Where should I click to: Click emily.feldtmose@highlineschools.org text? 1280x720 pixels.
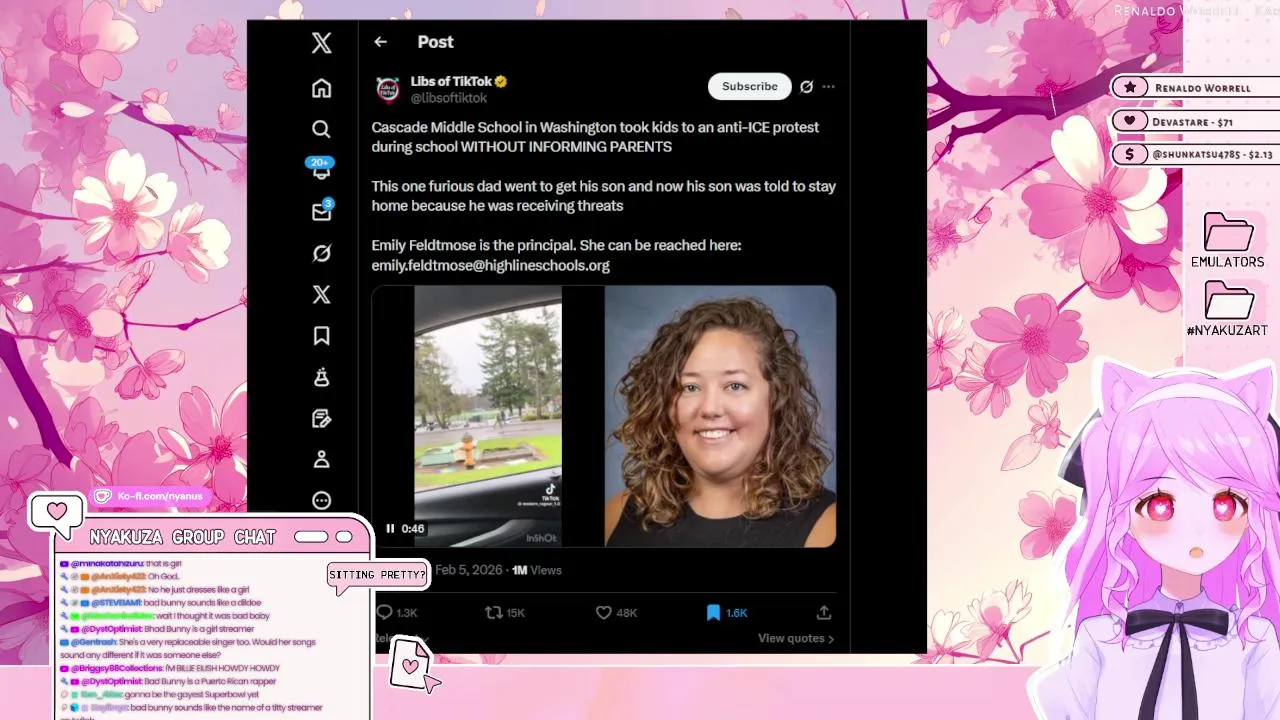tap(490, 265)
